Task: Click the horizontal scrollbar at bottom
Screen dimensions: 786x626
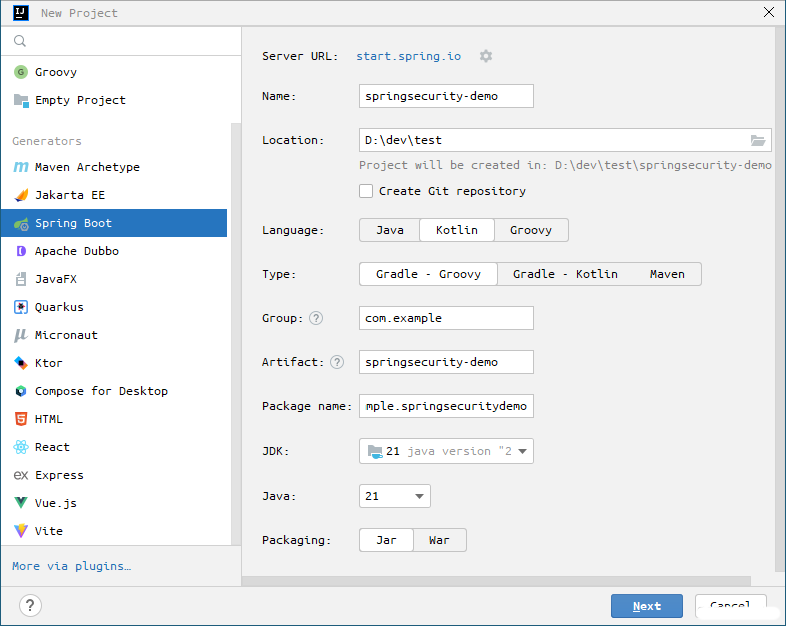Action: coord(496,581)
